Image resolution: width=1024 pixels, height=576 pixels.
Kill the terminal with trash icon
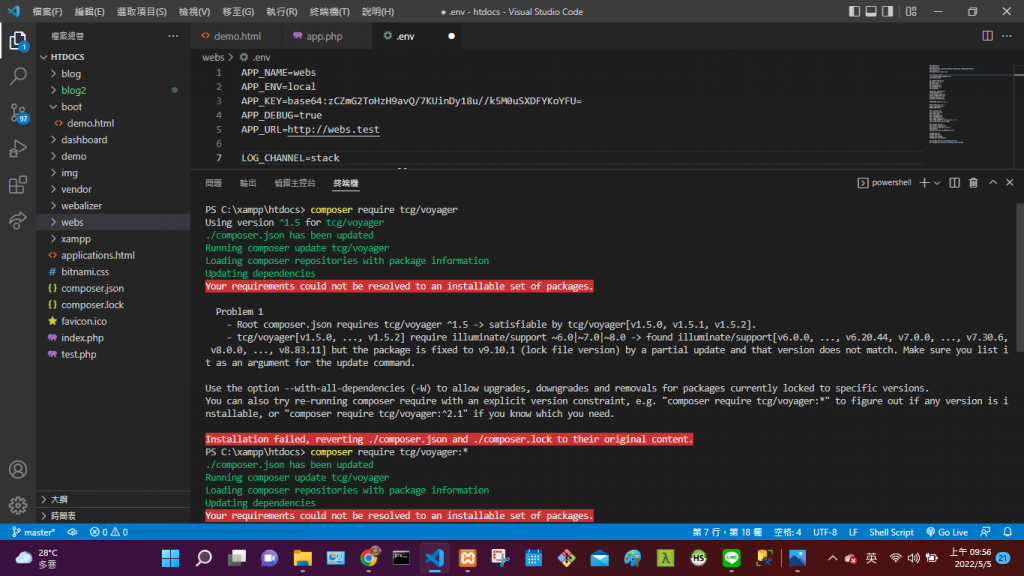(974, 183)
